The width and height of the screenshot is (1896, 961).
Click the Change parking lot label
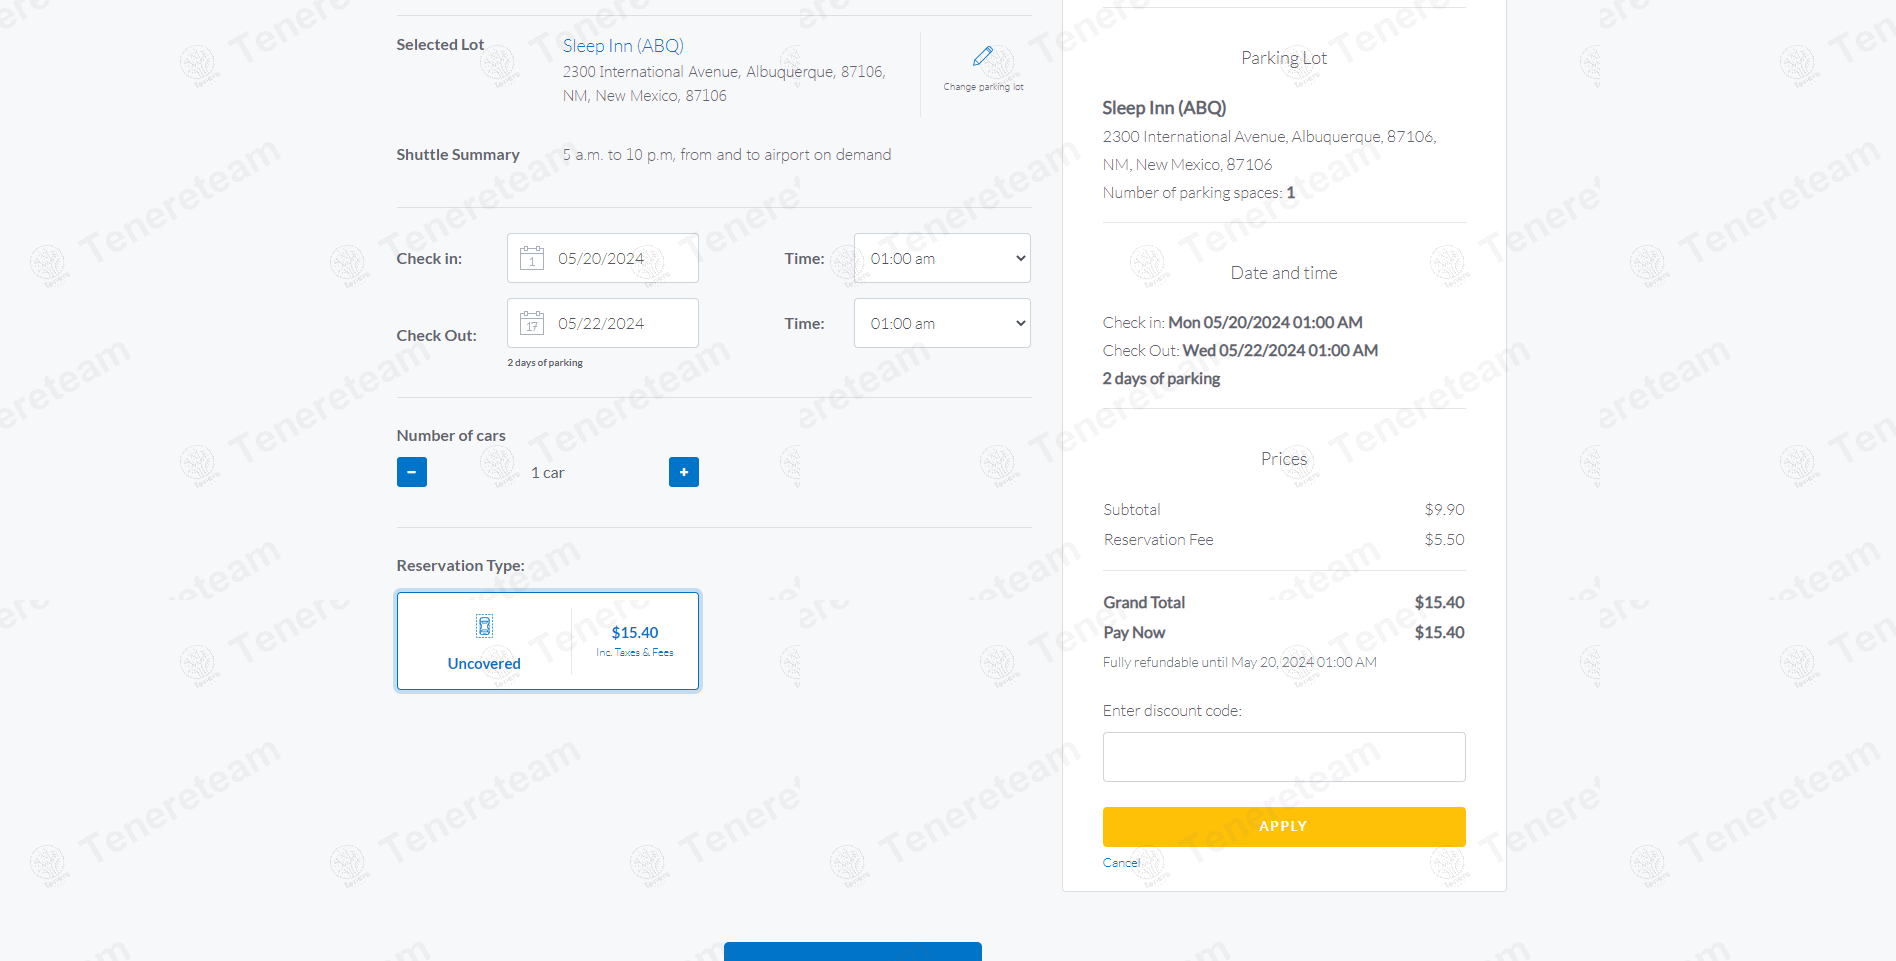coord(983,87)
